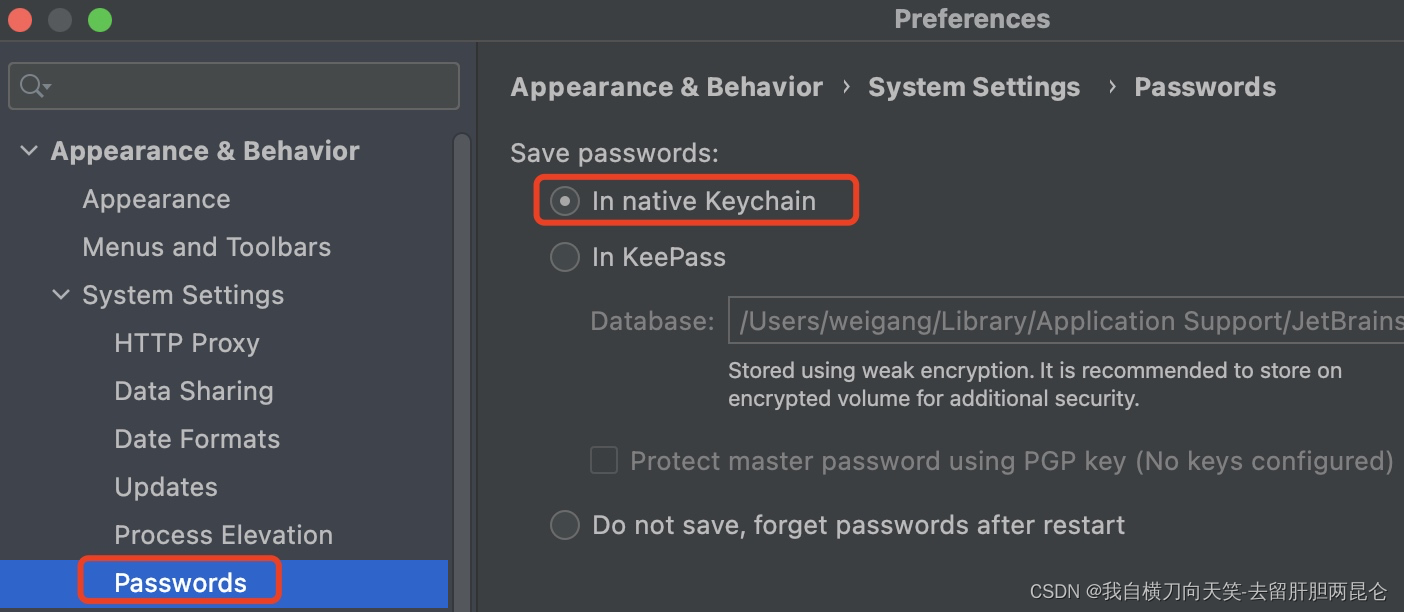Open Menus and Toolbars settings
Viewport: 1404px width, 612px height.
[206, 246]
